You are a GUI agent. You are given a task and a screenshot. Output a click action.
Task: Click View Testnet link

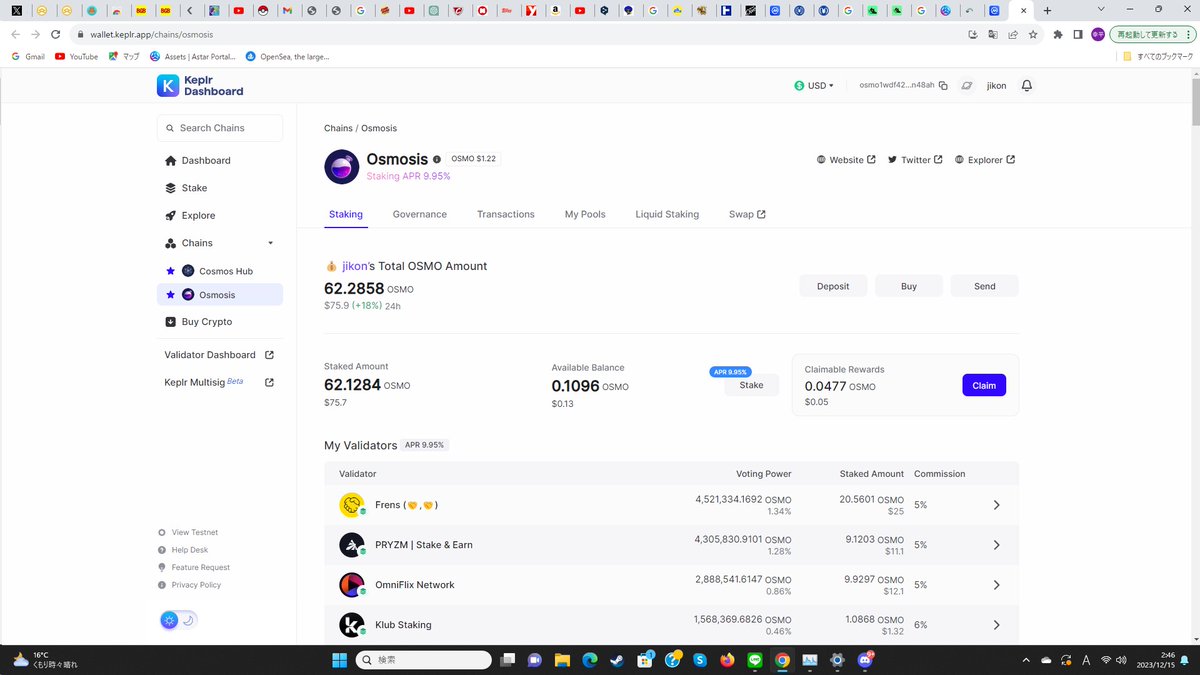(188, 532)
